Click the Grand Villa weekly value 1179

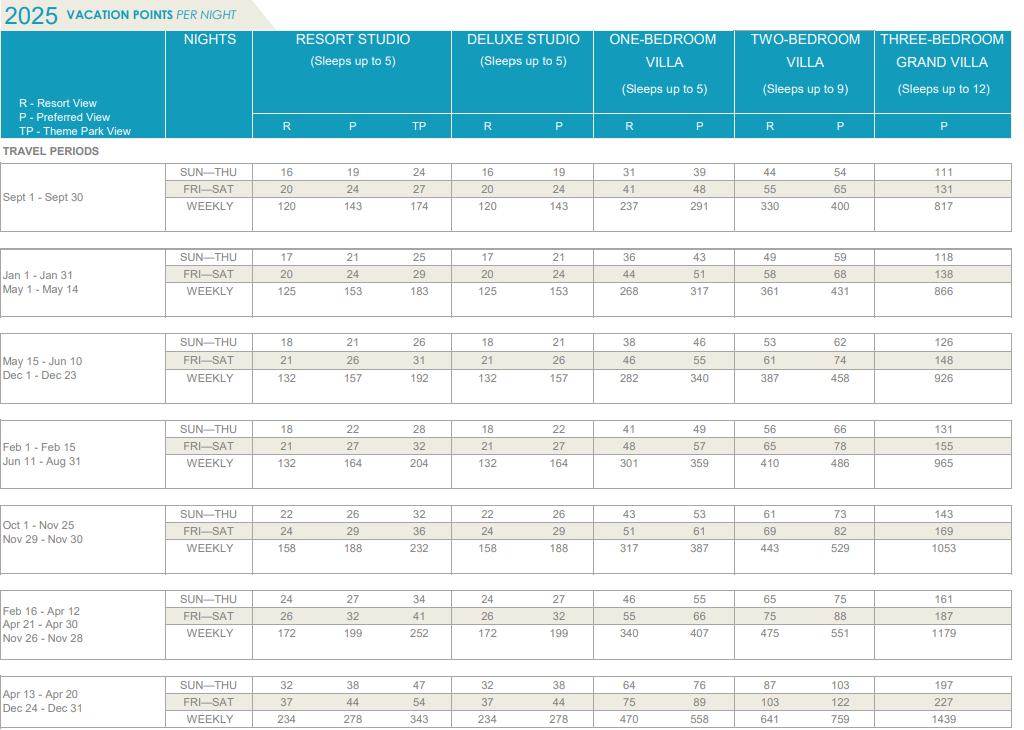944,634
